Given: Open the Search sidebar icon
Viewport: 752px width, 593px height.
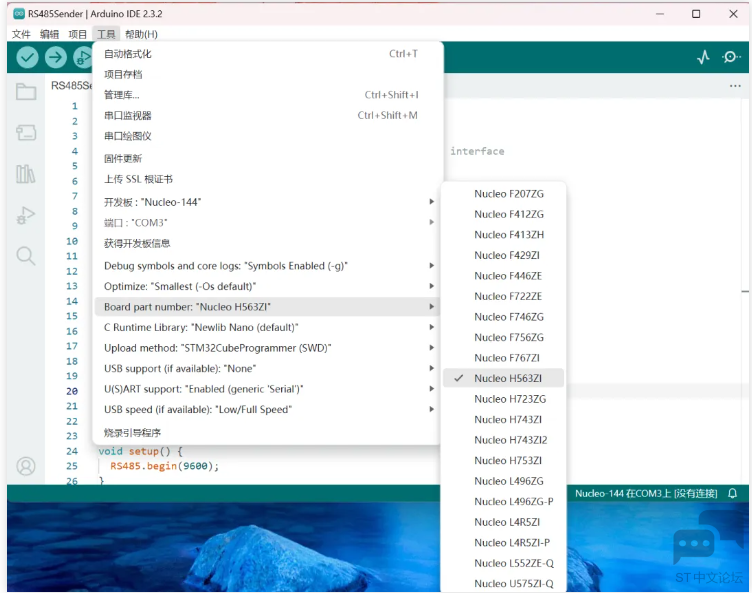Looking at the screenshot, I should pos(26,256).
